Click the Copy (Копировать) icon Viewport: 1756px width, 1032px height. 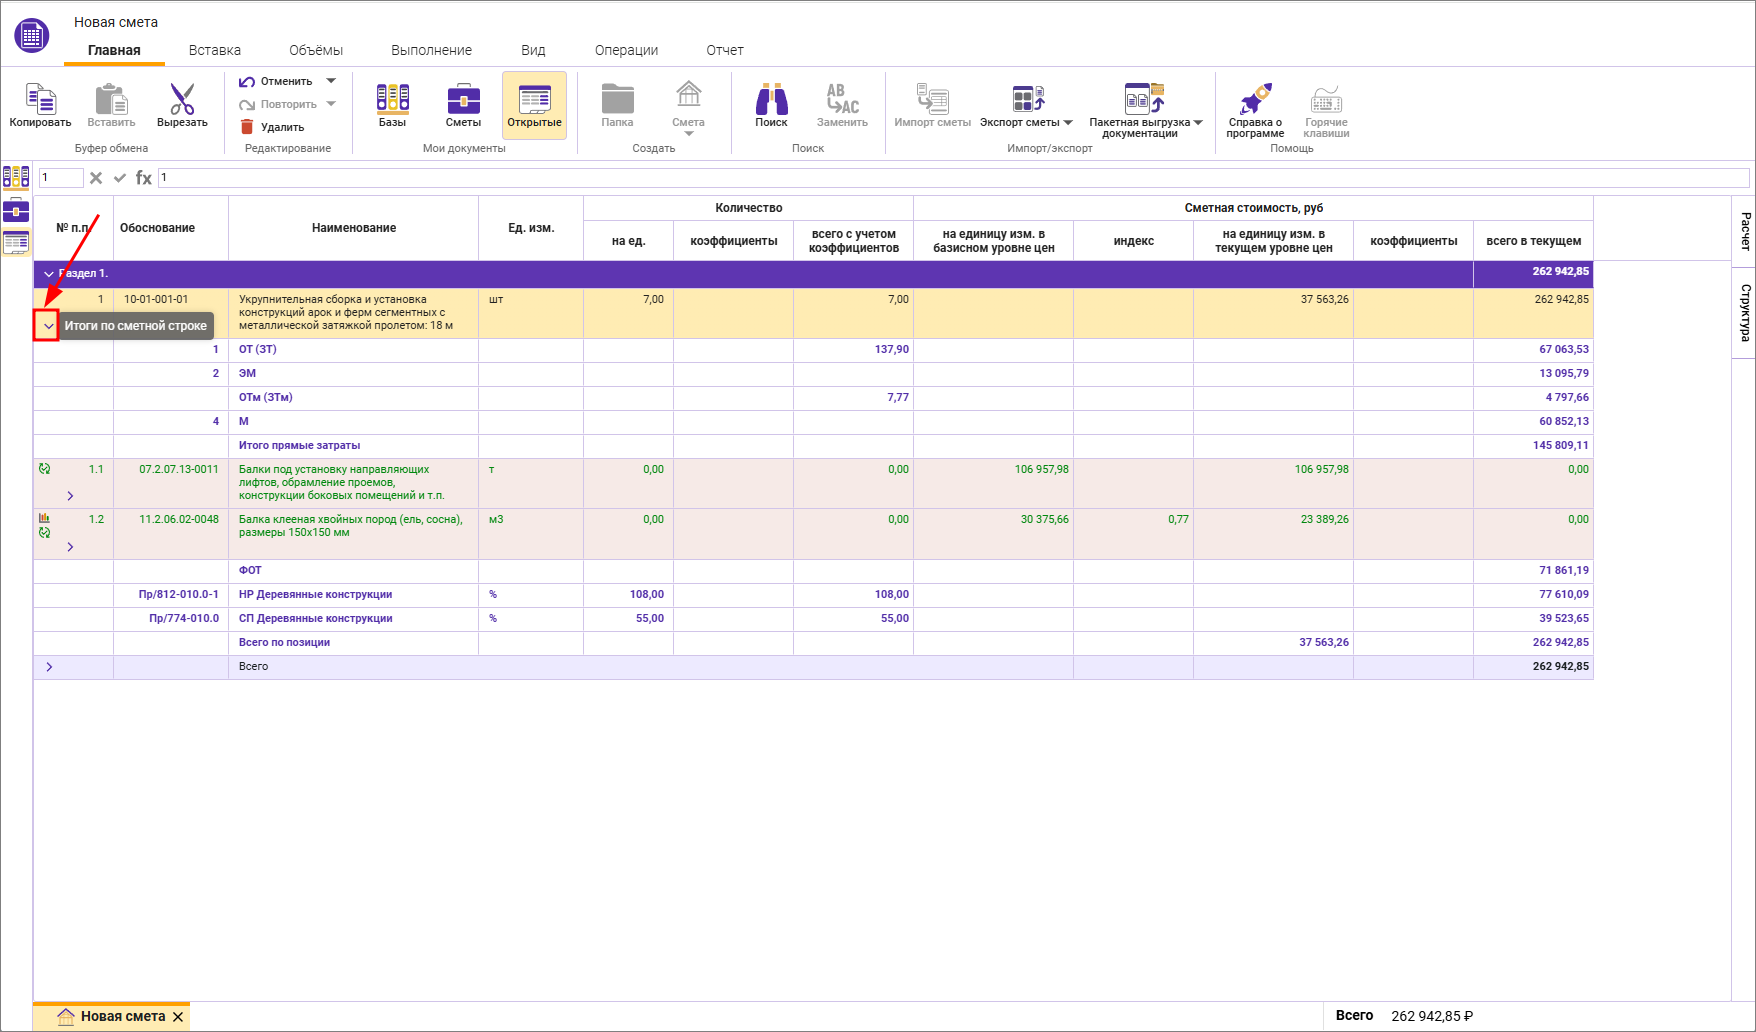(x=40, y=100)
